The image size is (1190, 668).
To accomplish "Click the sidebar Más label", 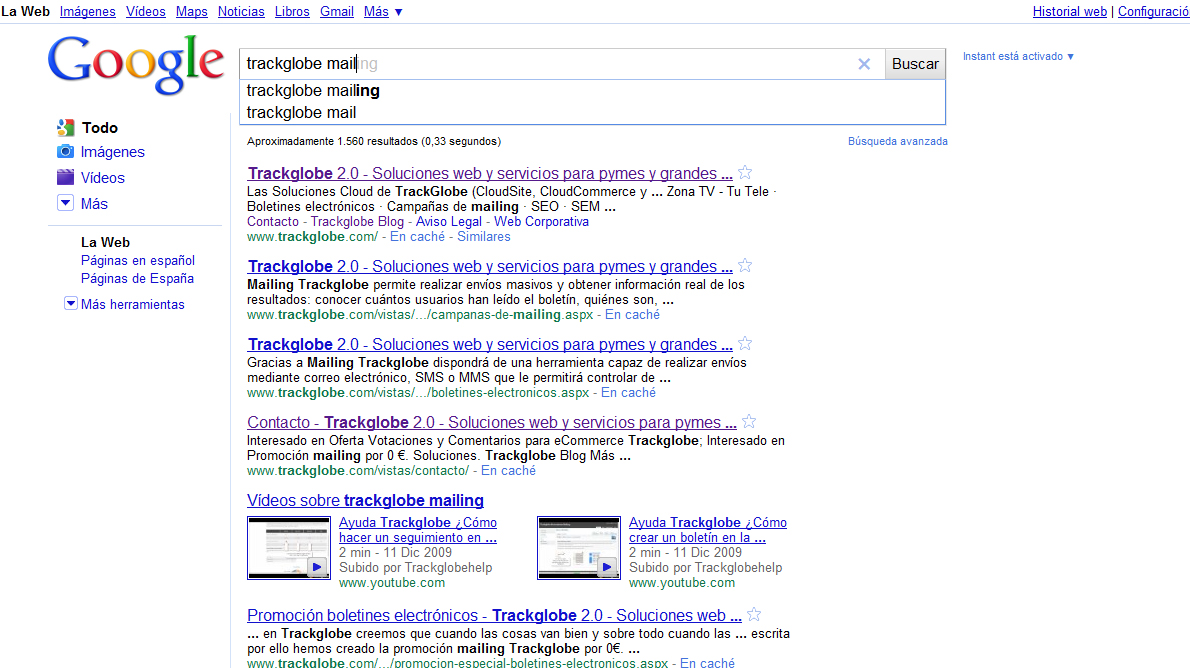I will 94,203.
